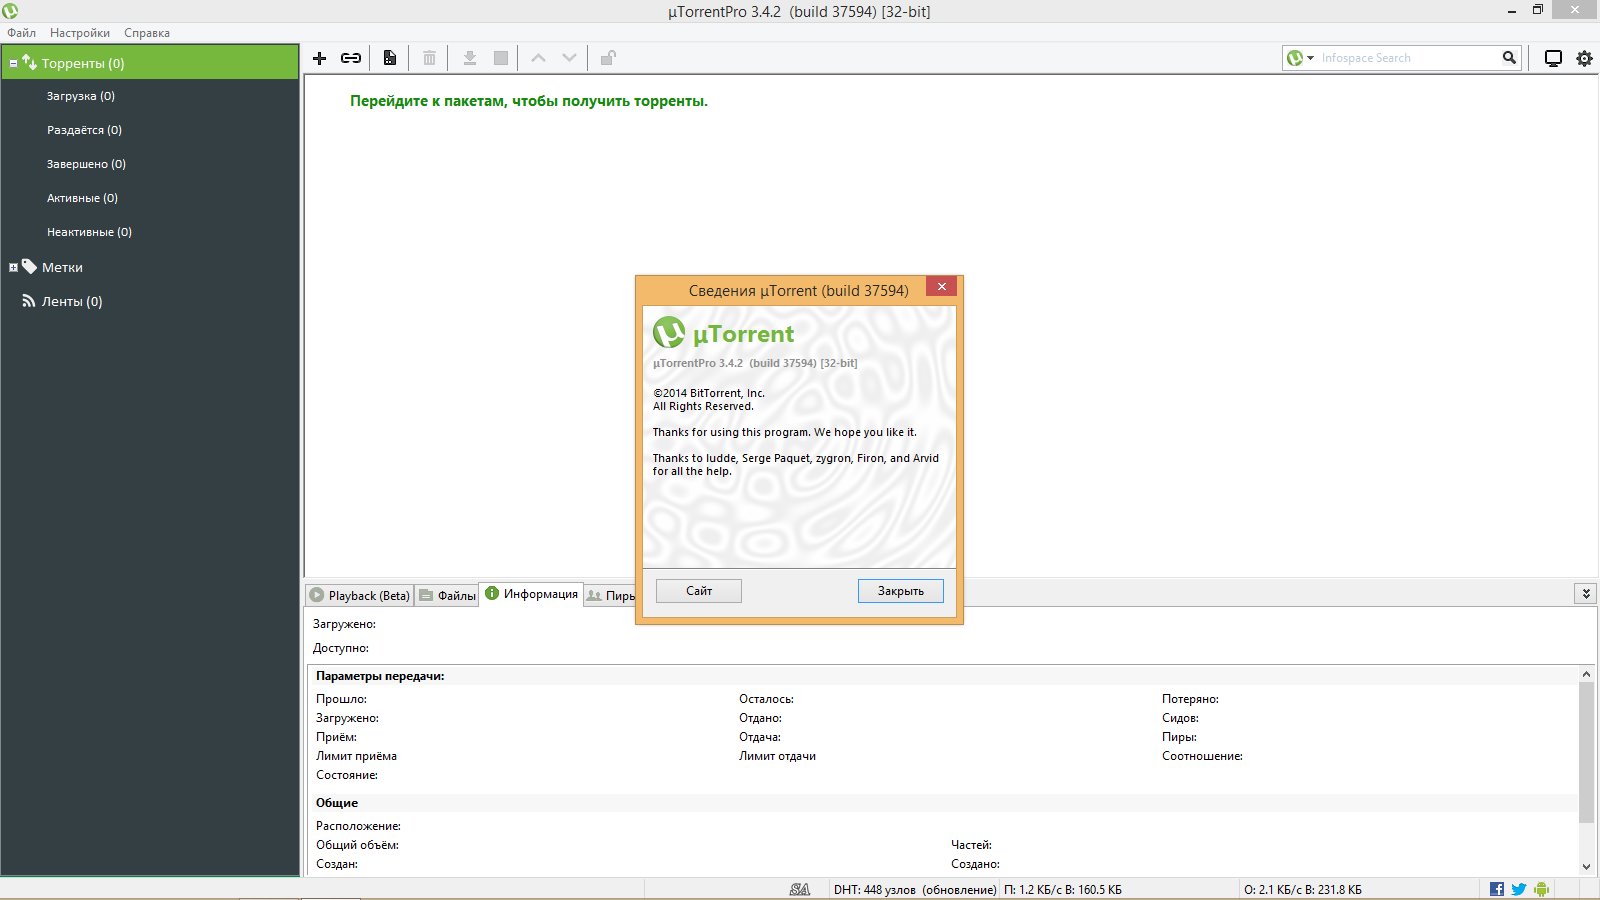Open preferences gear icon

pos(1584,58)
